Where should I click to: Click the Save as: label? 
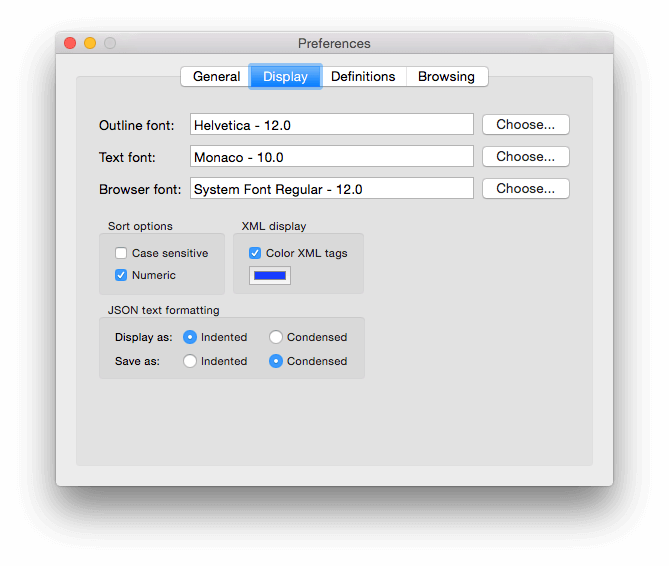137,361
